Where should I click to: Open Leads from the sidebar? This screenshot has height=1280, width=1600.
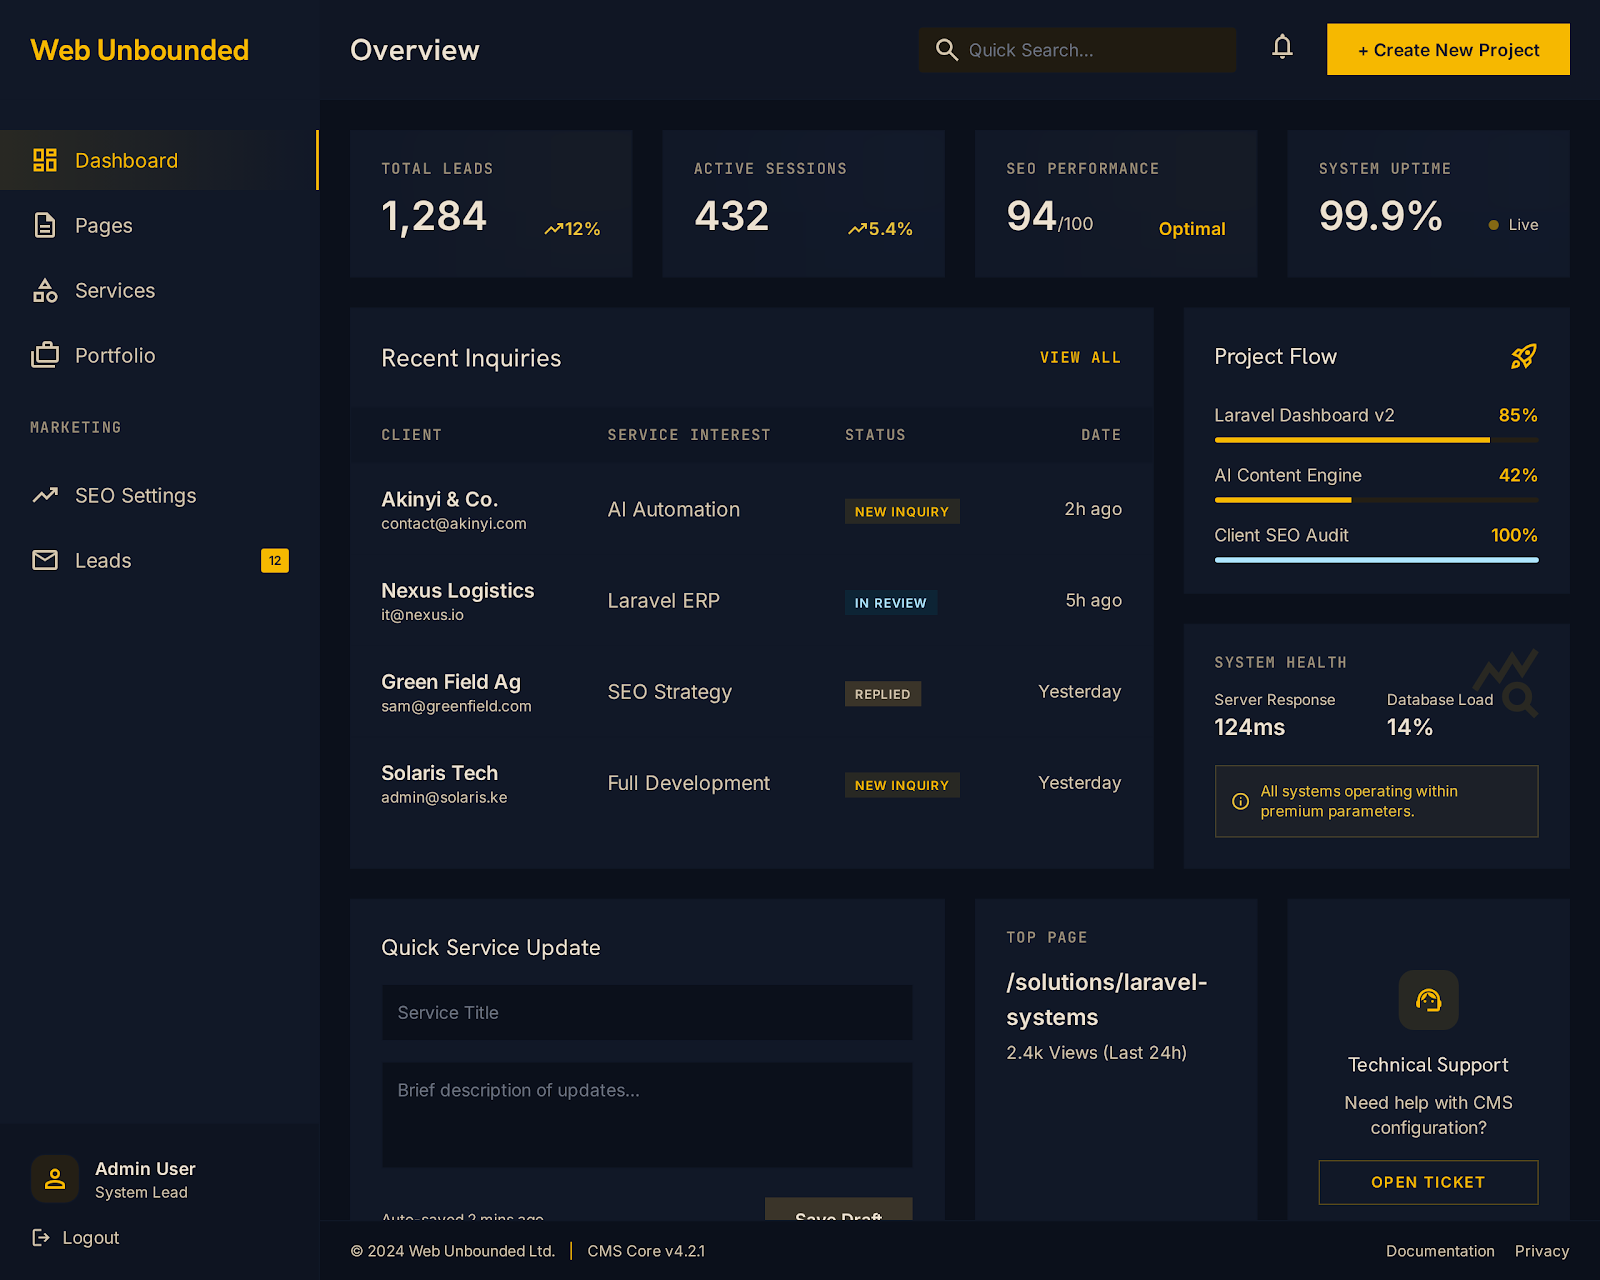pyautogui.click(x=159, y=560)
